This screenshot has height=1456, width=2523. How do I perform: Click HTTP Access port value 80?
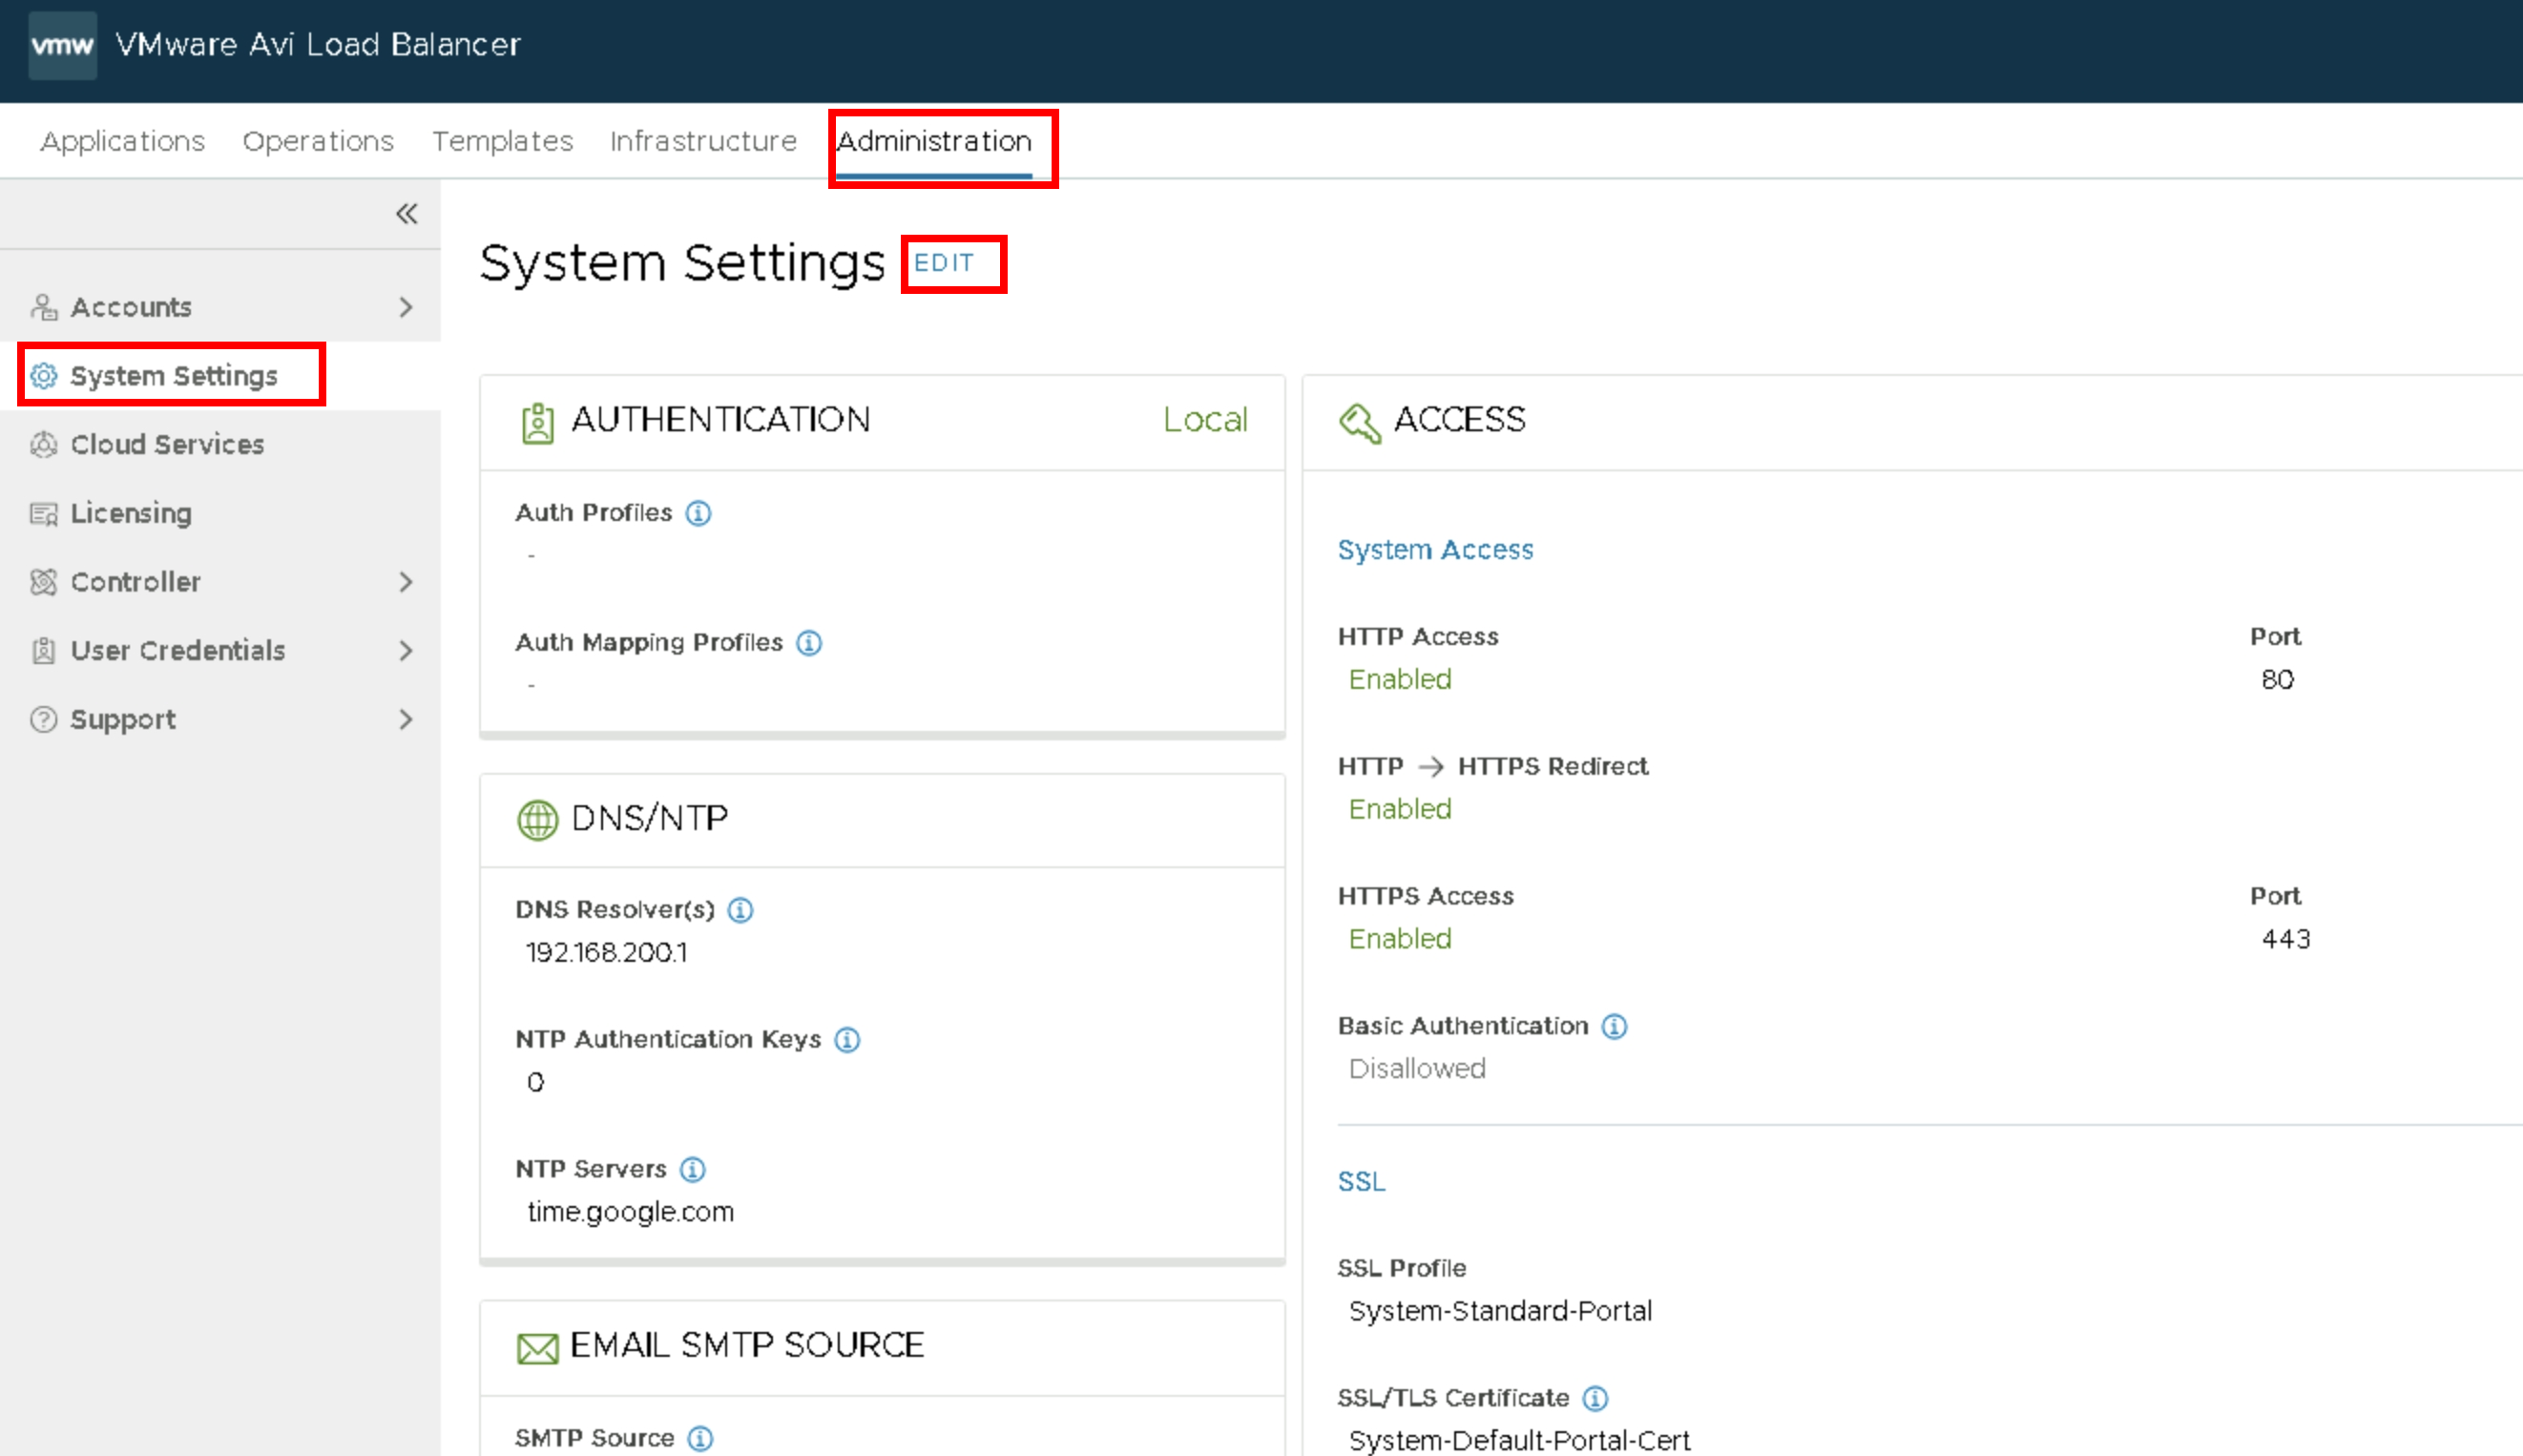coord(2277,680)
